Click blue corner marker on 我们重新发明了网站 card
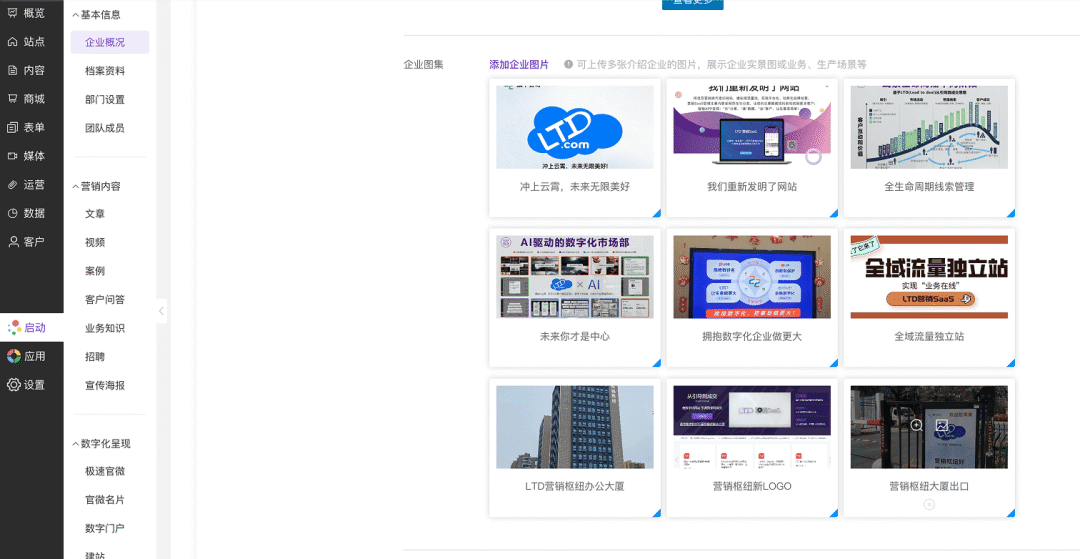This screenshot has width=1080, height=559. click(x=834, y=213)
